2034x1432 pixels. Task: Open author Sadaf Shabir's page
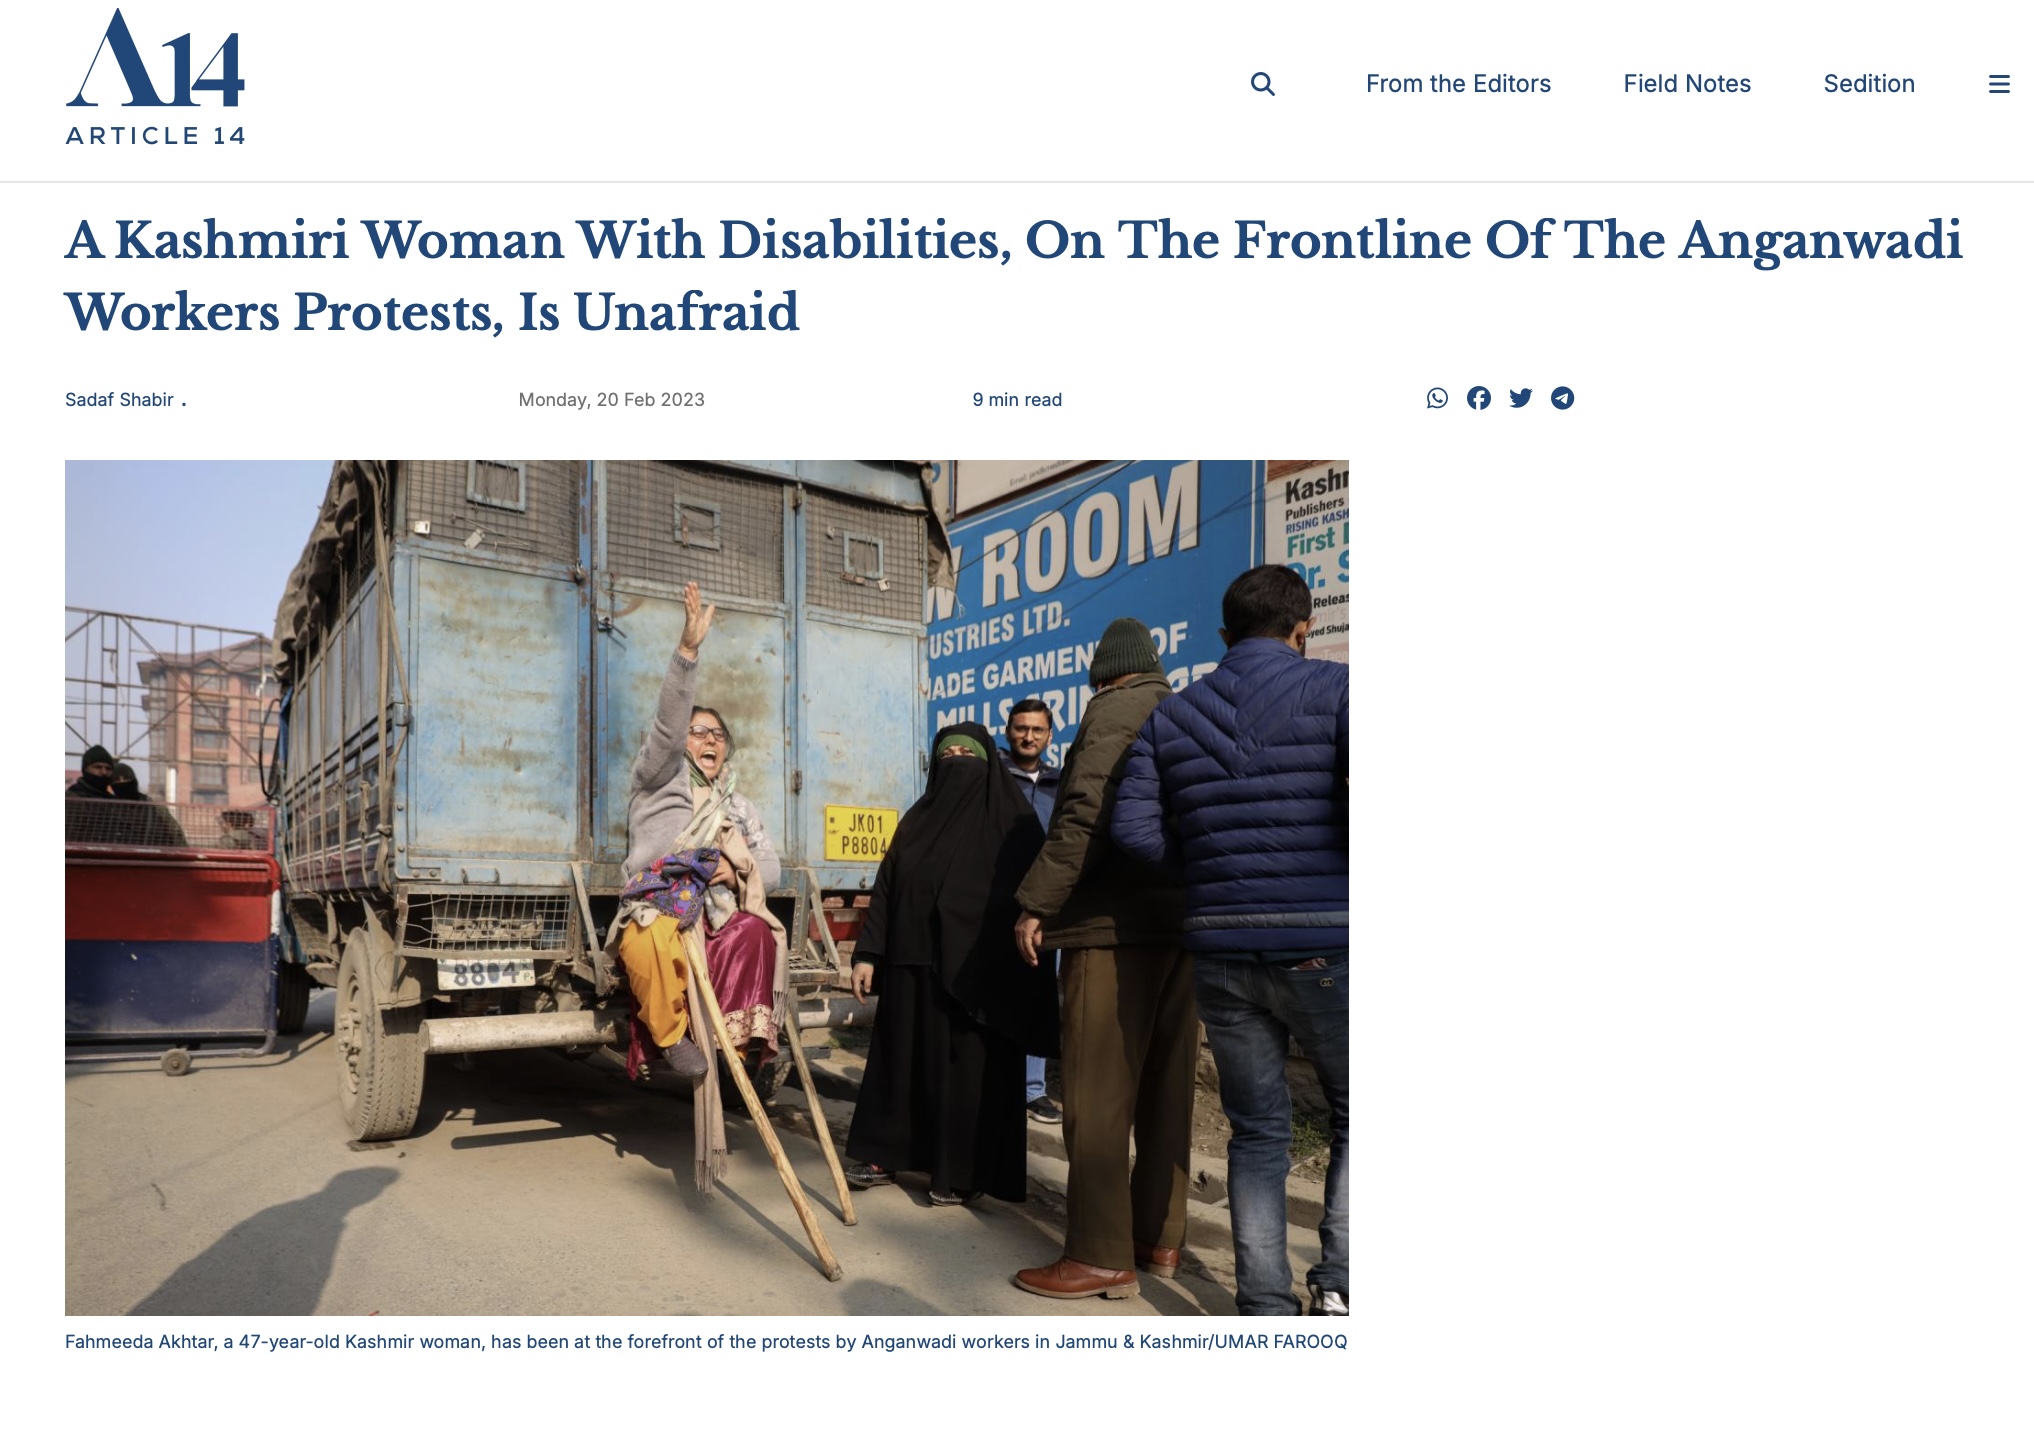pos(120,400)
